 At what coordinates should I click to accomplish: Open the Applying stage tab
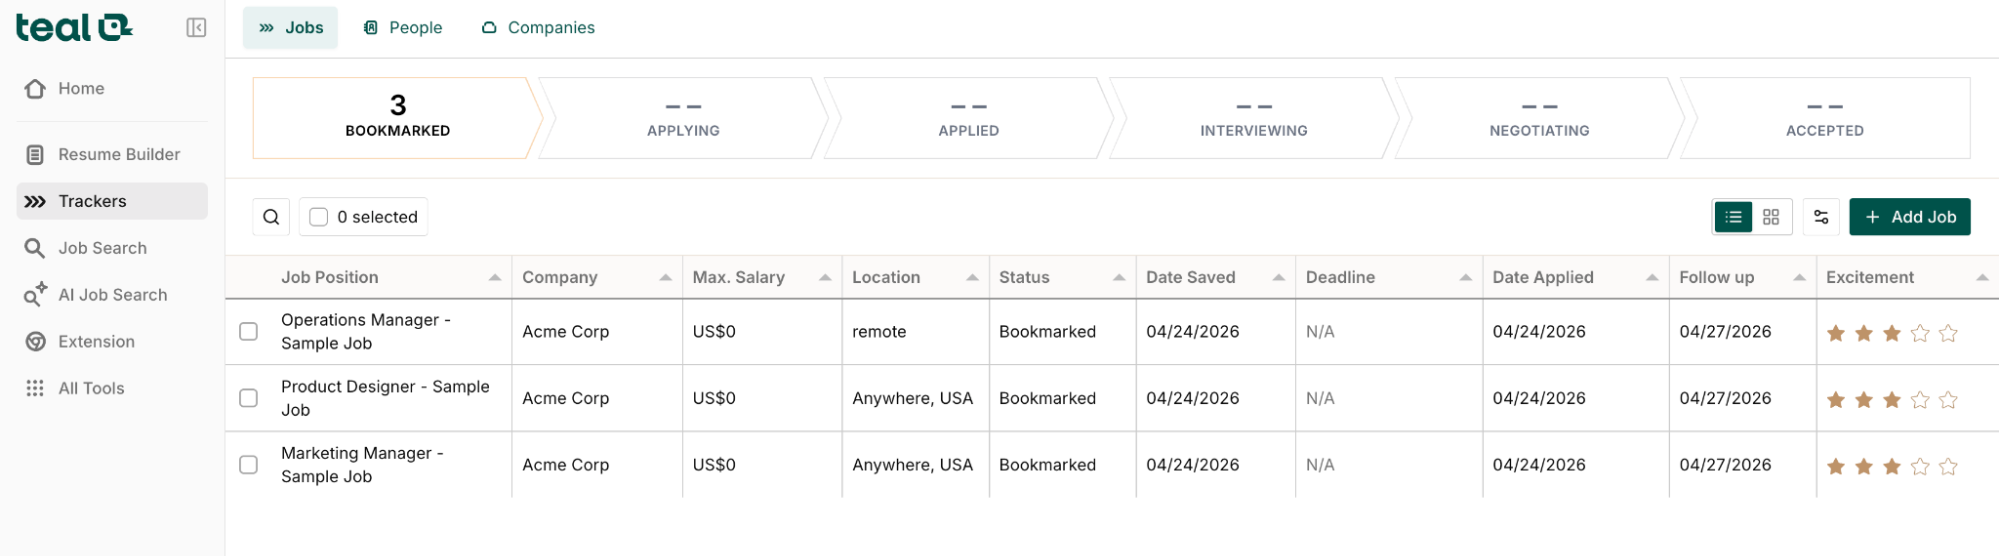coord(683,118)
